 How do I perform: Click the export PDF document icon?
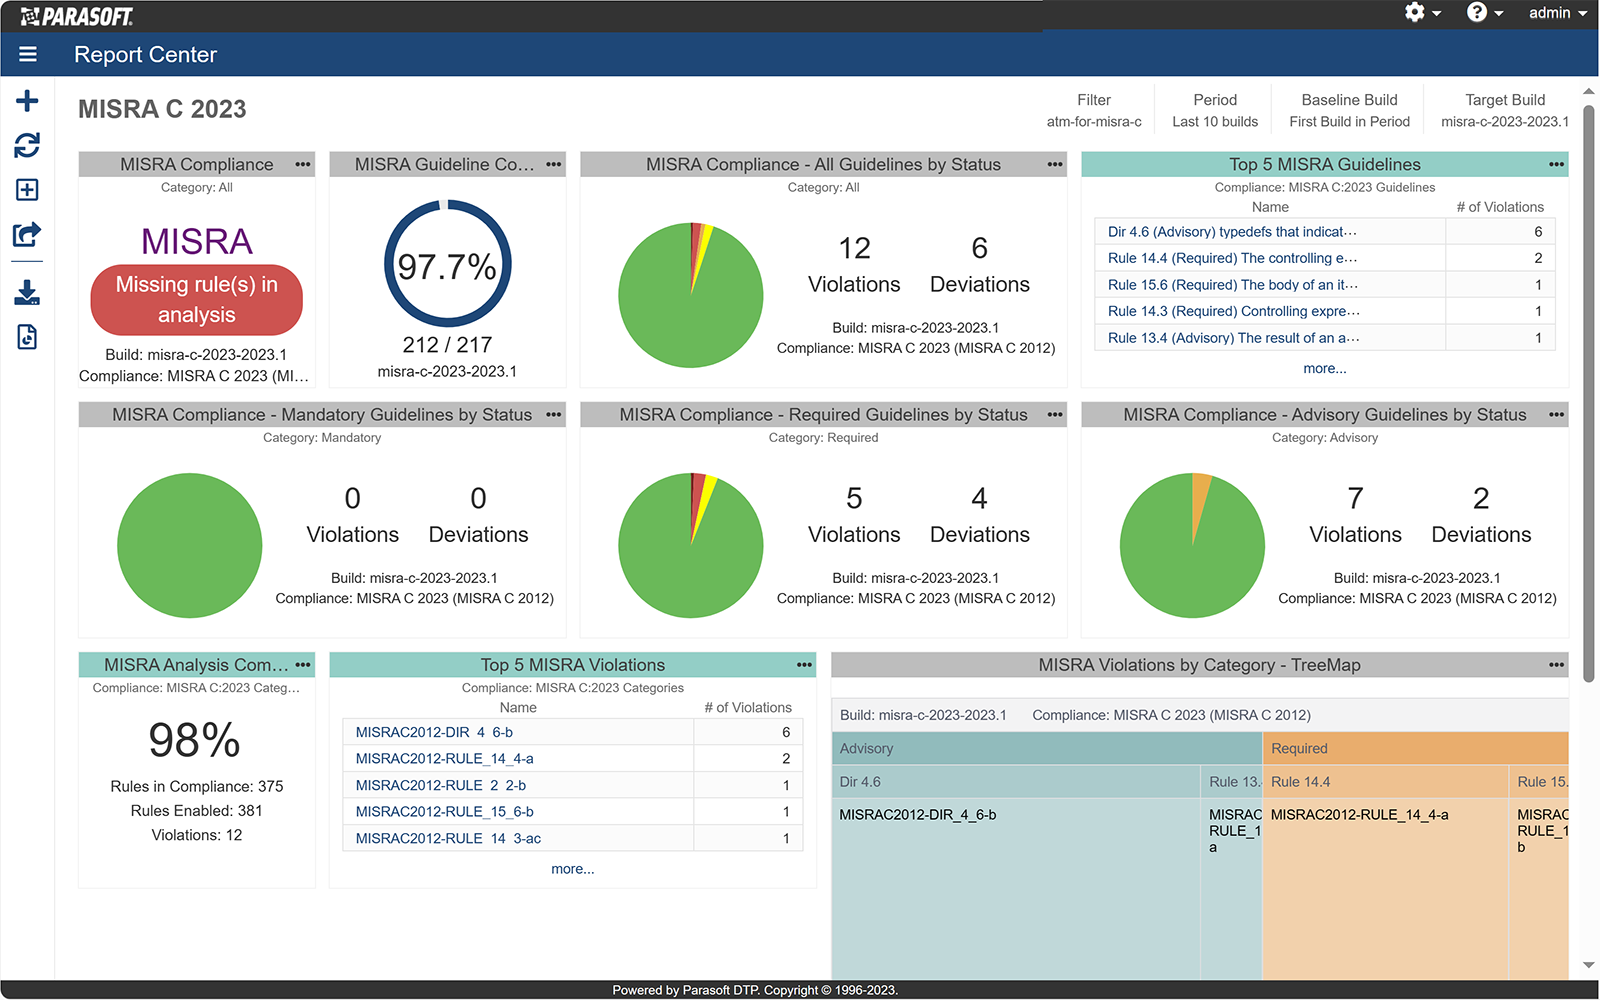tap(27, 337)
